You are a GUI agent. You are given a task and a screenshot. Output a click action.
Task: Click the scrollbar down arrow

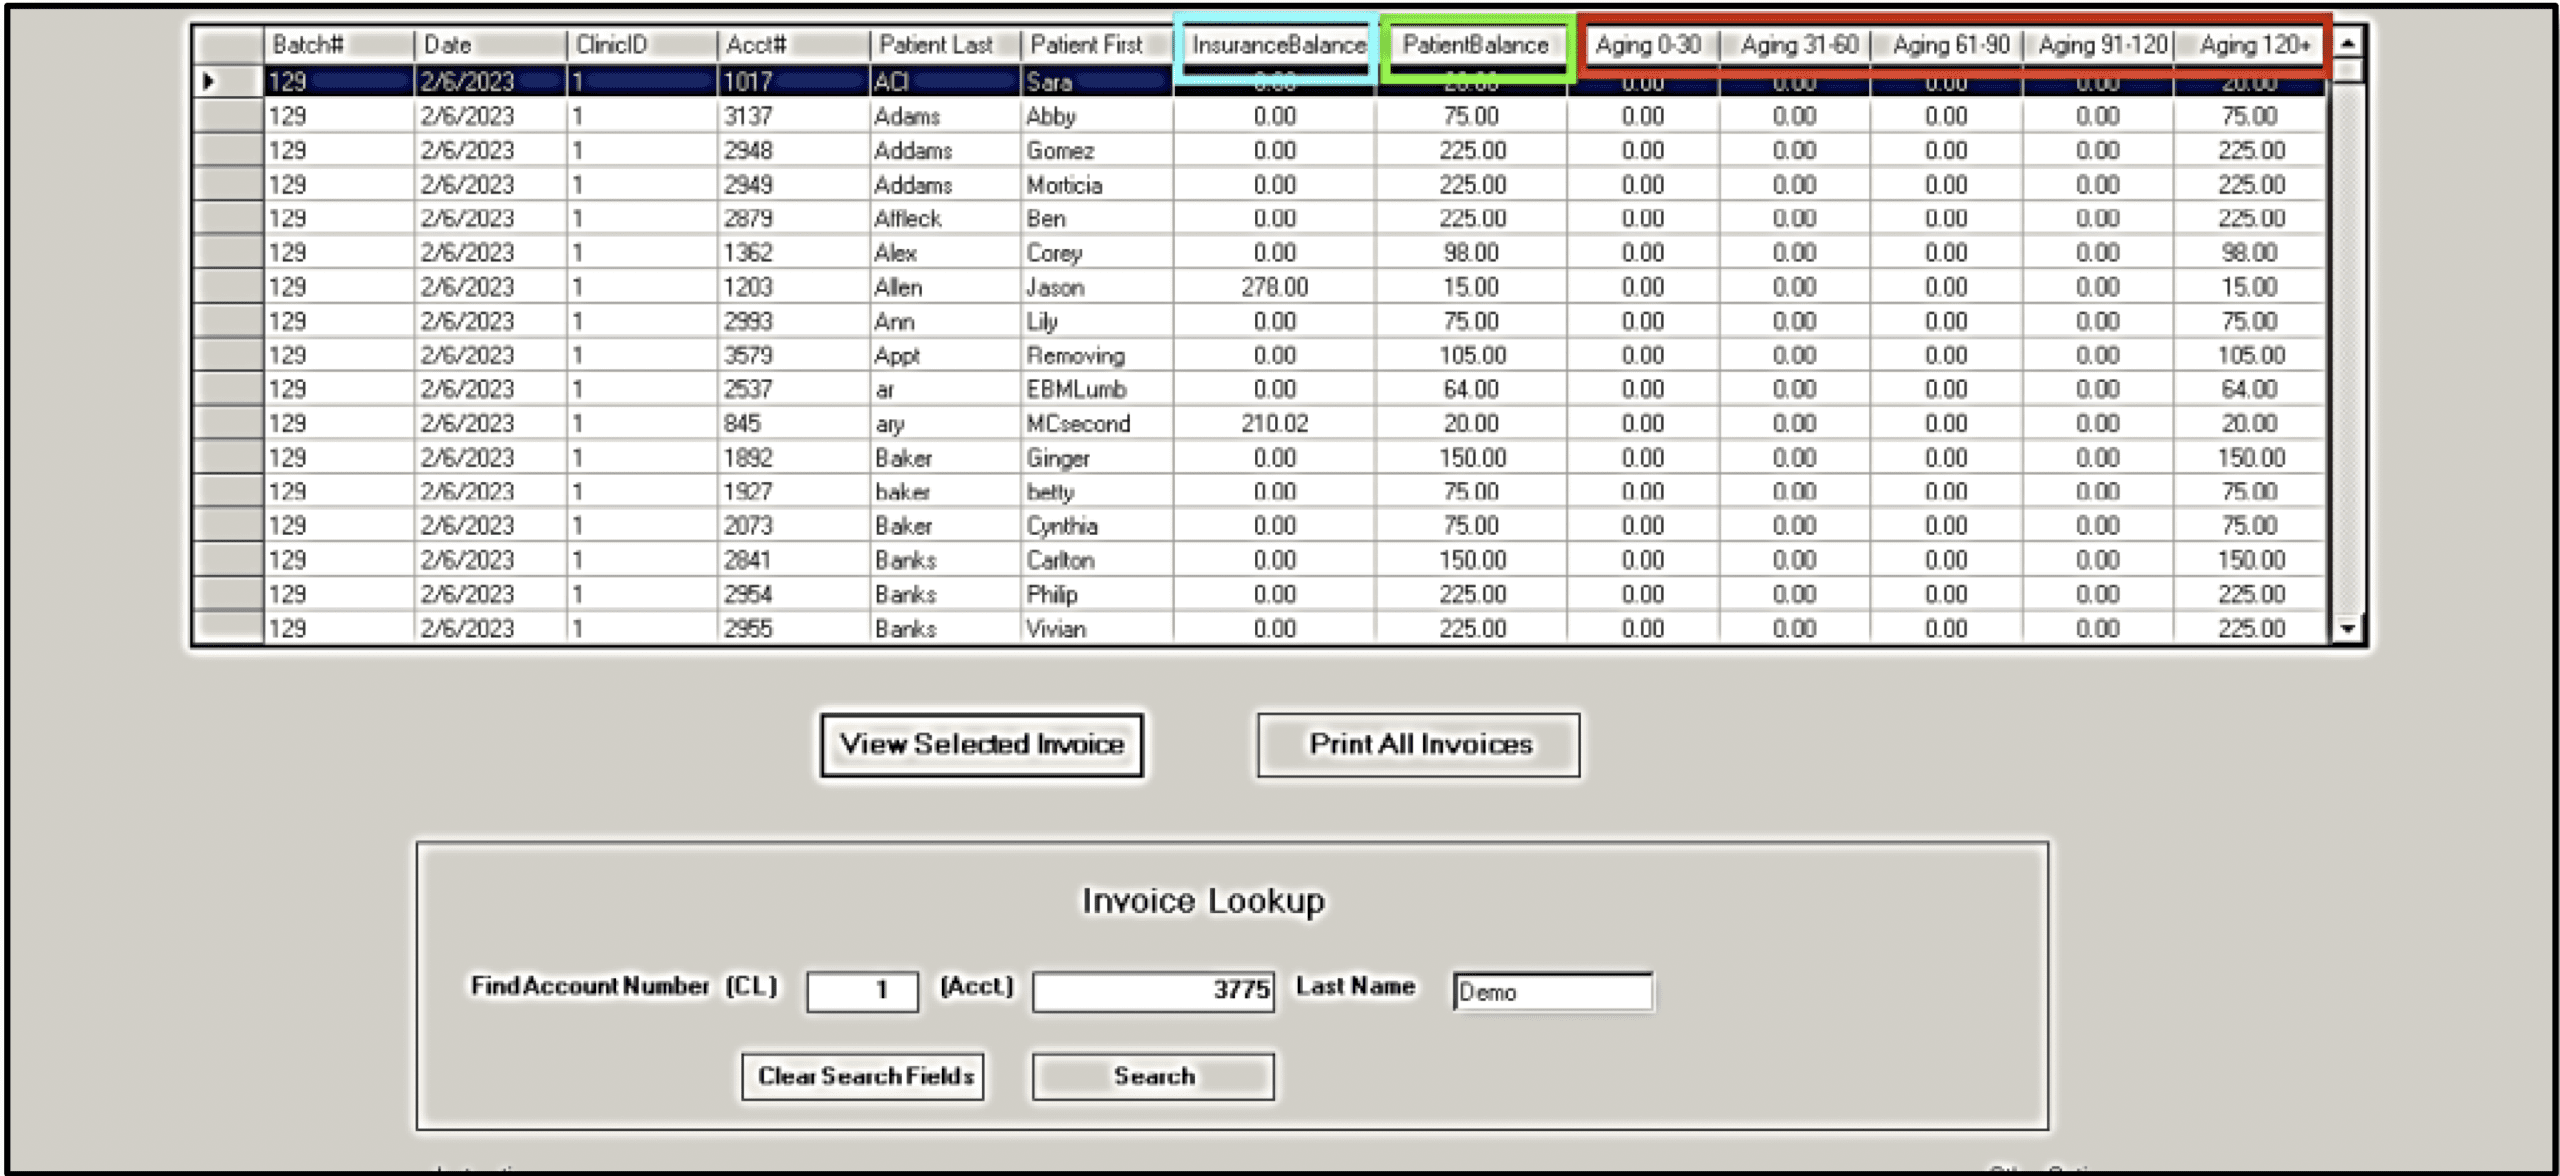coord(2346,628)
